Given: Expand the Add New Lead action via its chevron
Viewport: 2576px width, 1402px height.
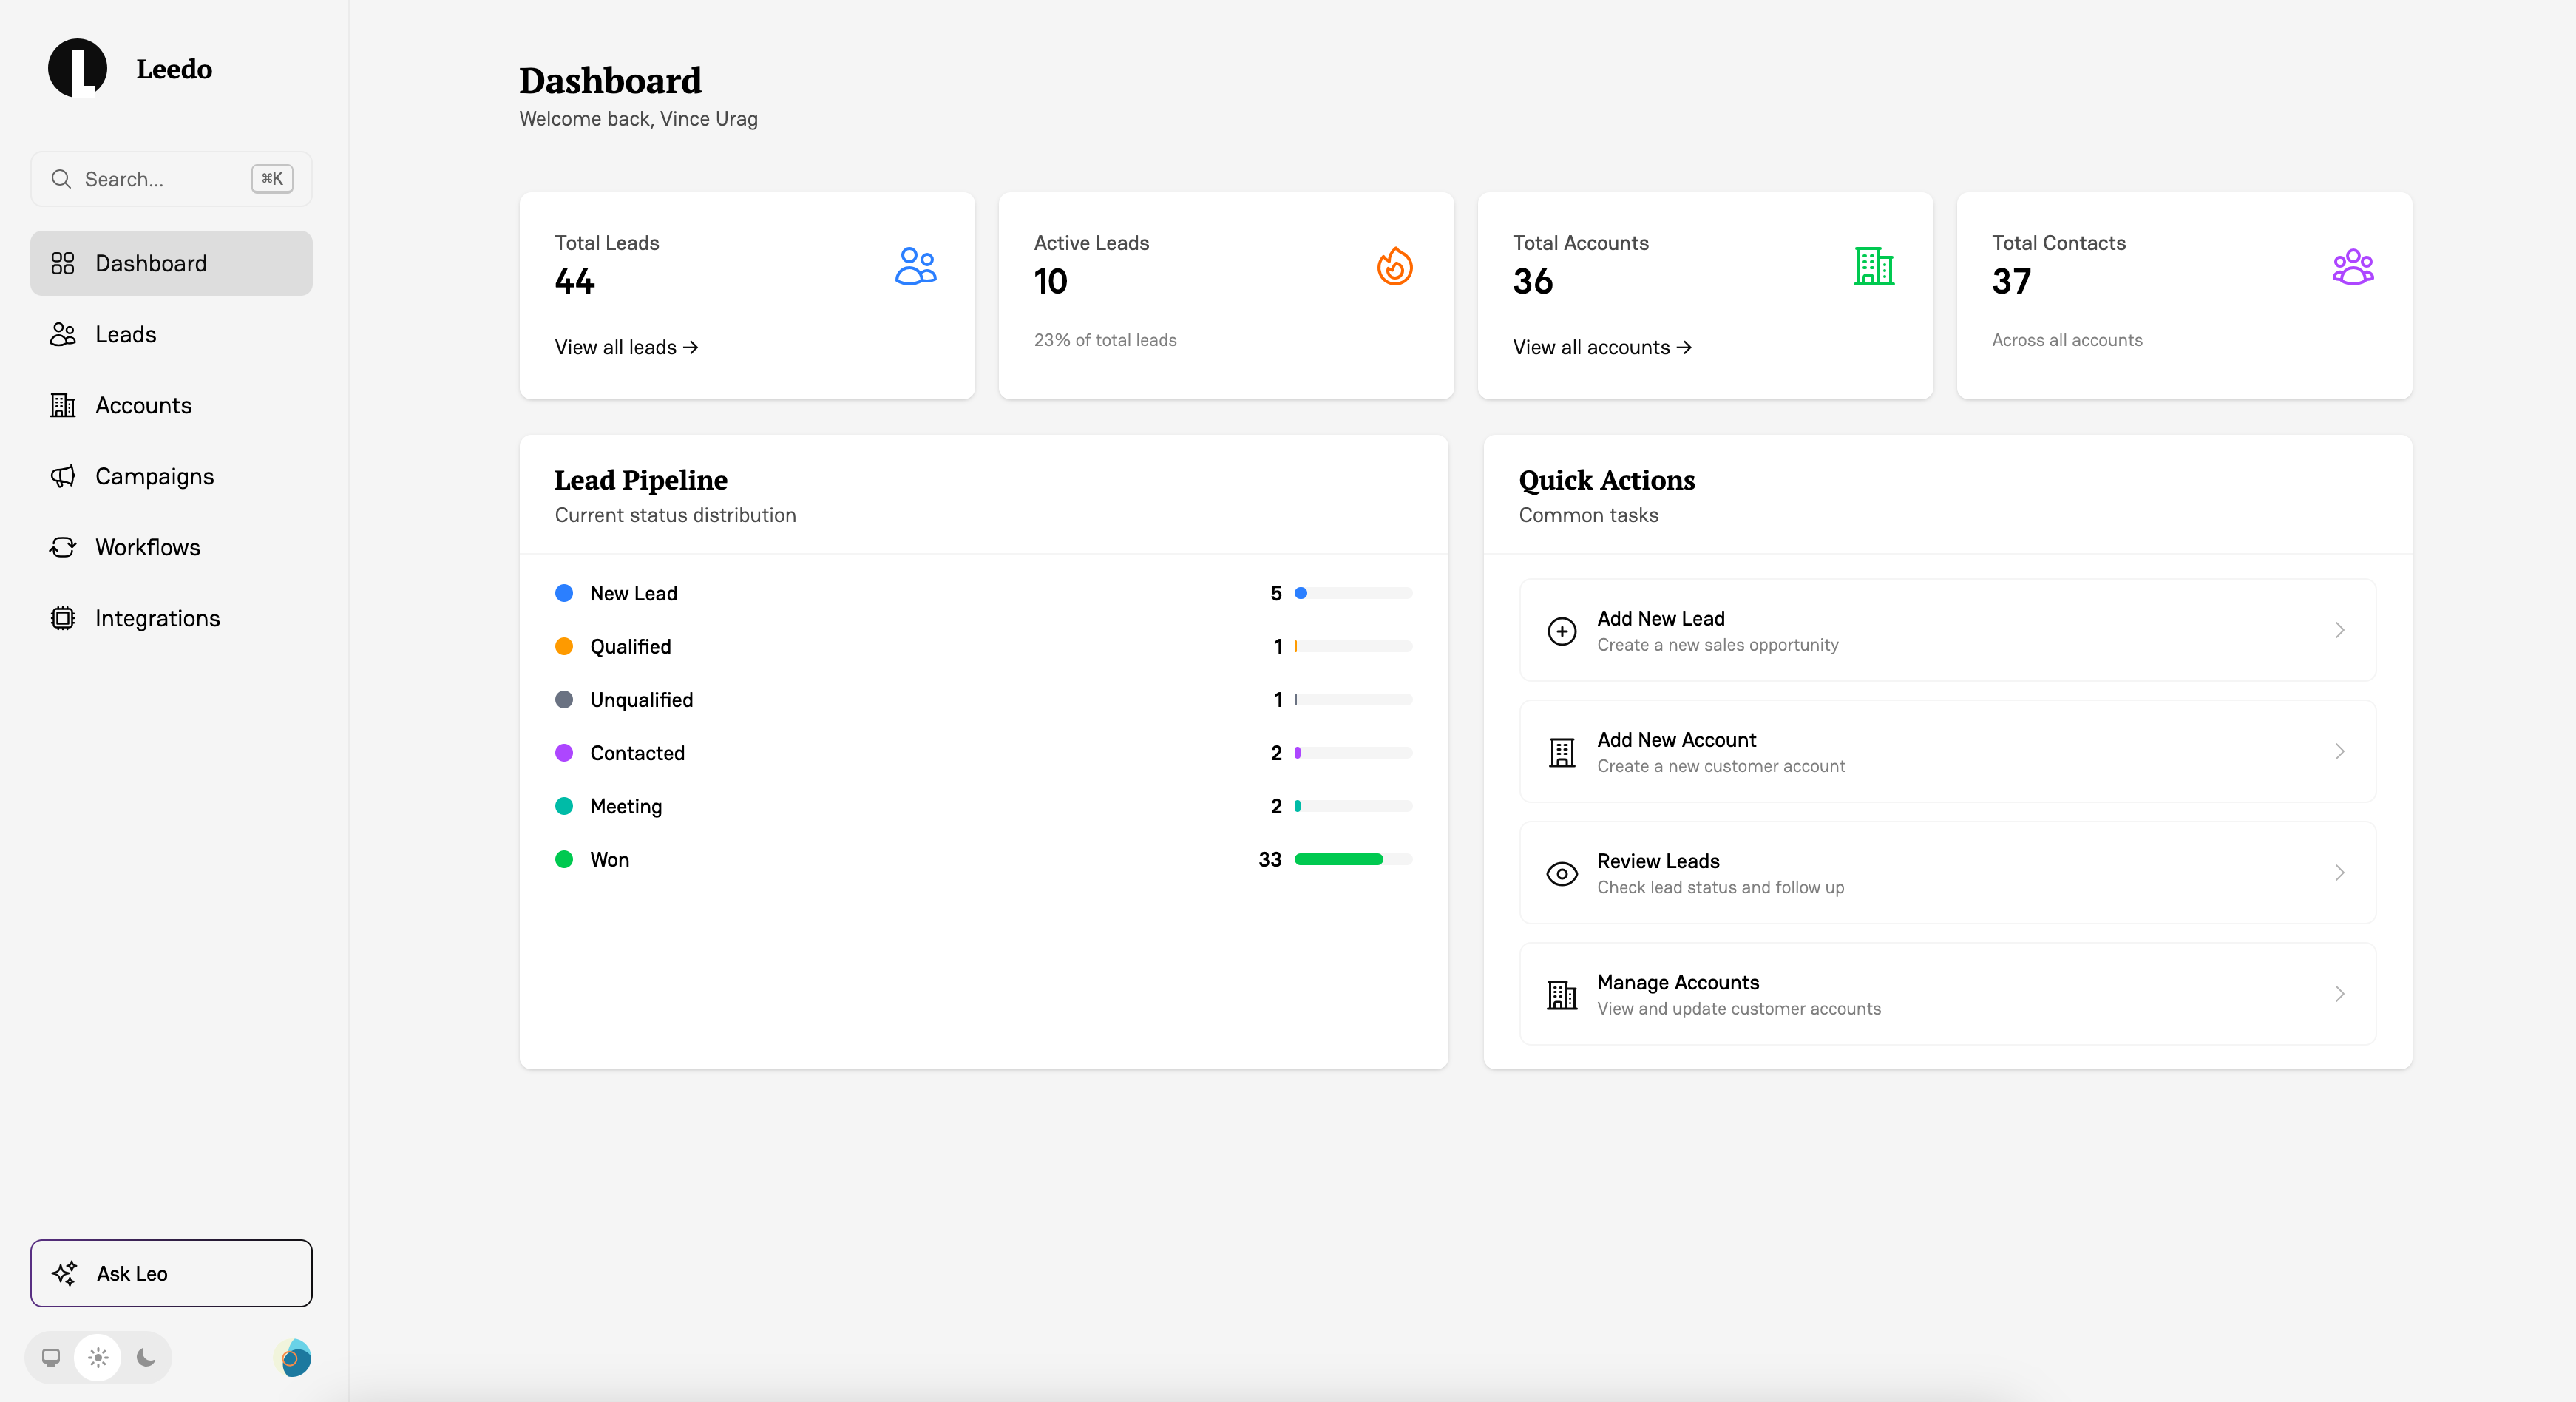Looking at the screenshot, I should 2339,630.
